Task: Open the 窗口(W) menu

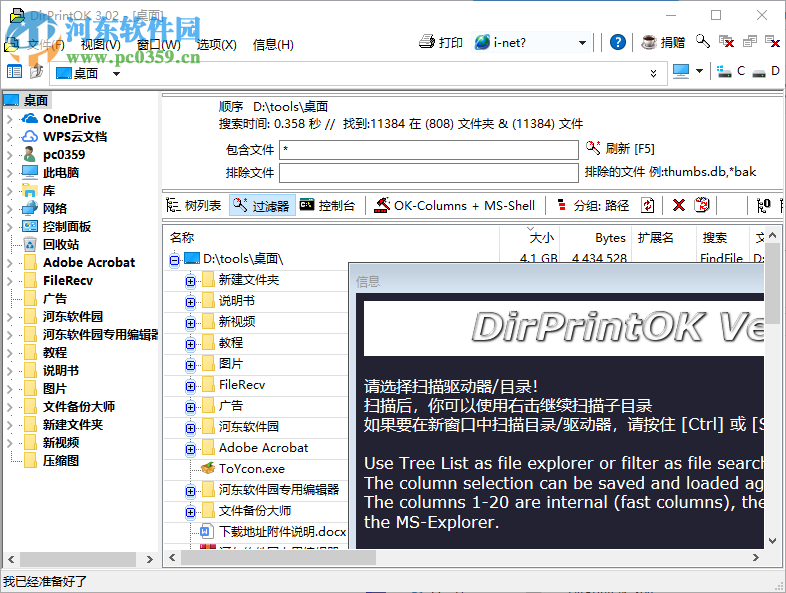Action: (158, 45)
